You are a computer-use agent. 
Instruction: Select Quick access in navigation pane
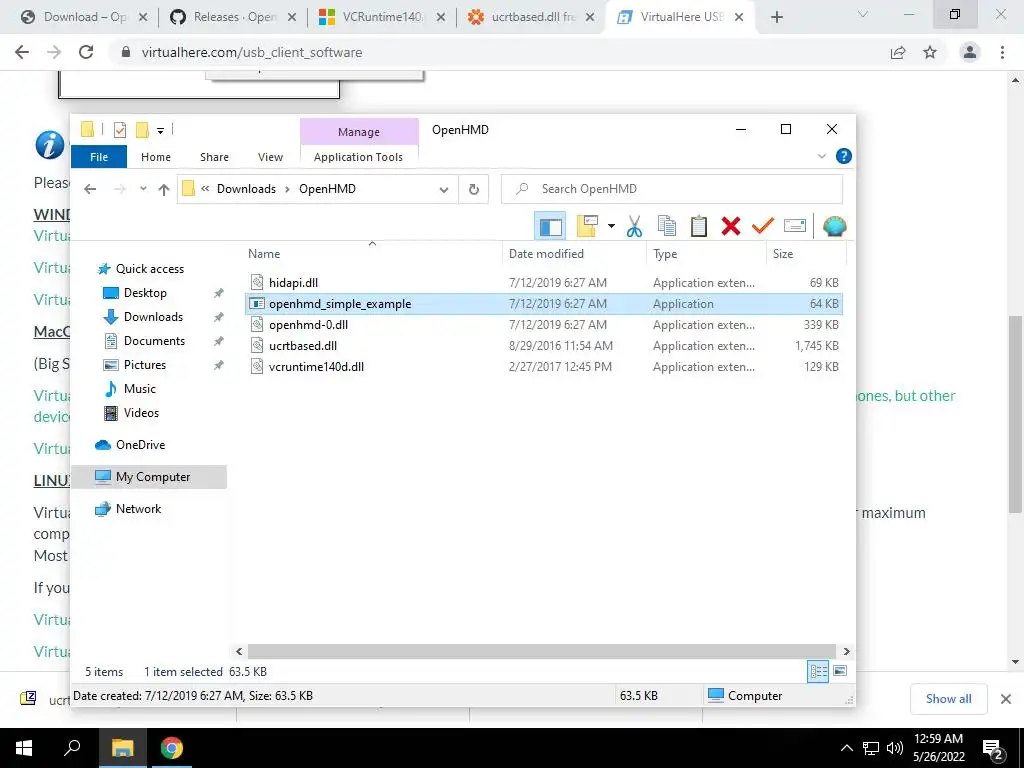tap(150, 269)
